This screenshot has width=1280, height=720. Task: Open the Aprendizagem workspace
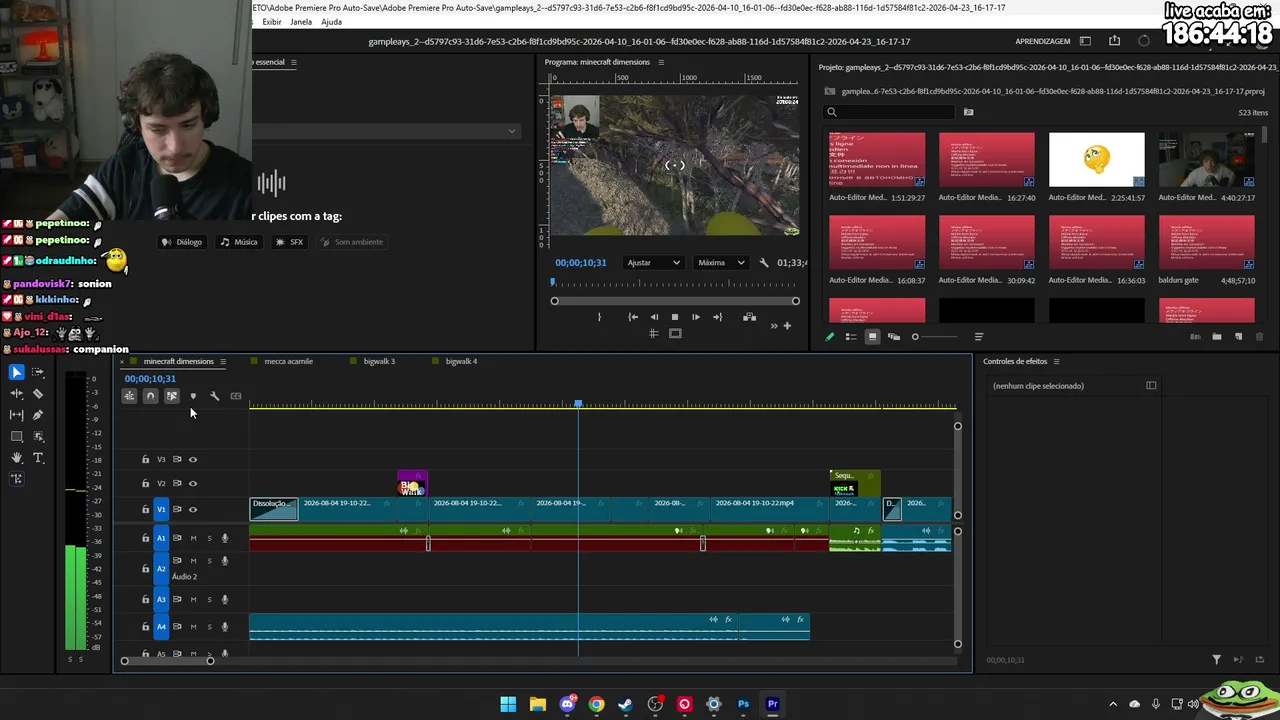tap(1043, 41)
